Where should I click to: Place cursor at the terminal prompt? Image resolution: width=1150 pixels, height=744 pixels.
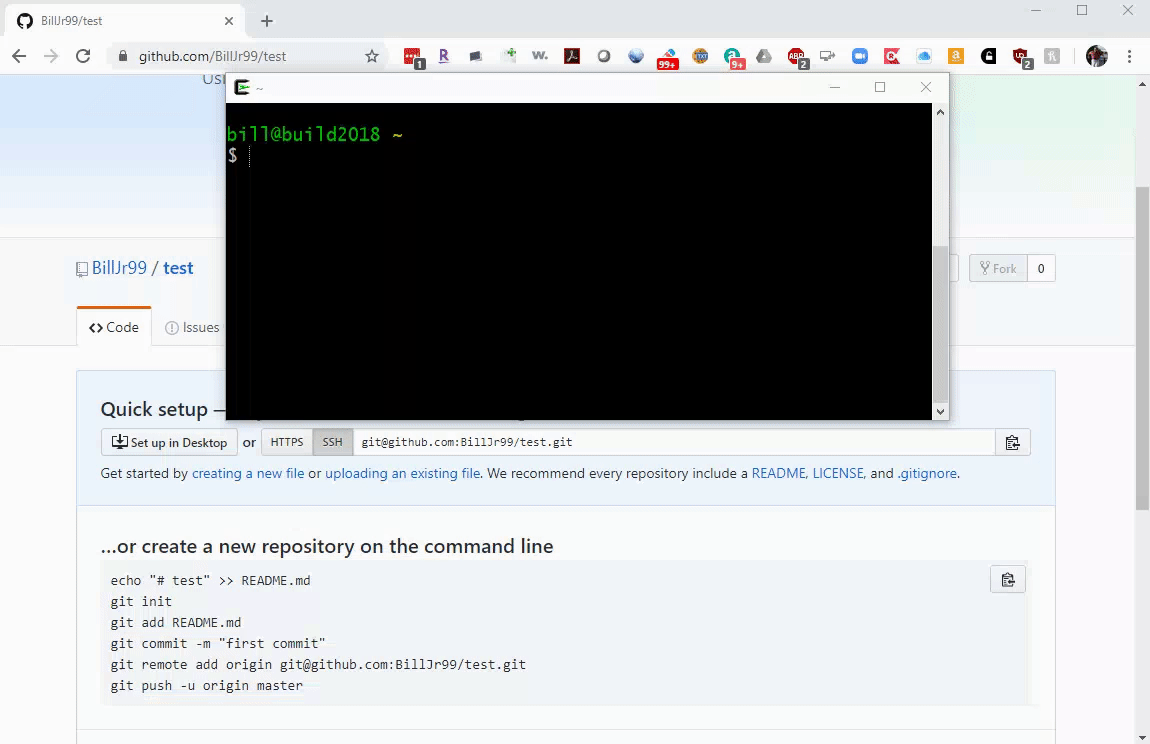tap(249, 156)
